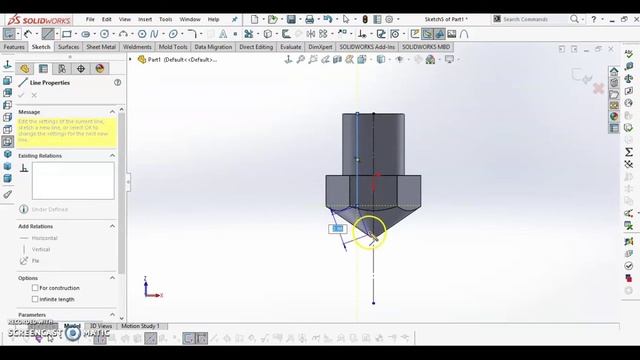Open the Tools menu
This screenshot has width=640, height=360.
pyautogui.click(x=165, y=19)
